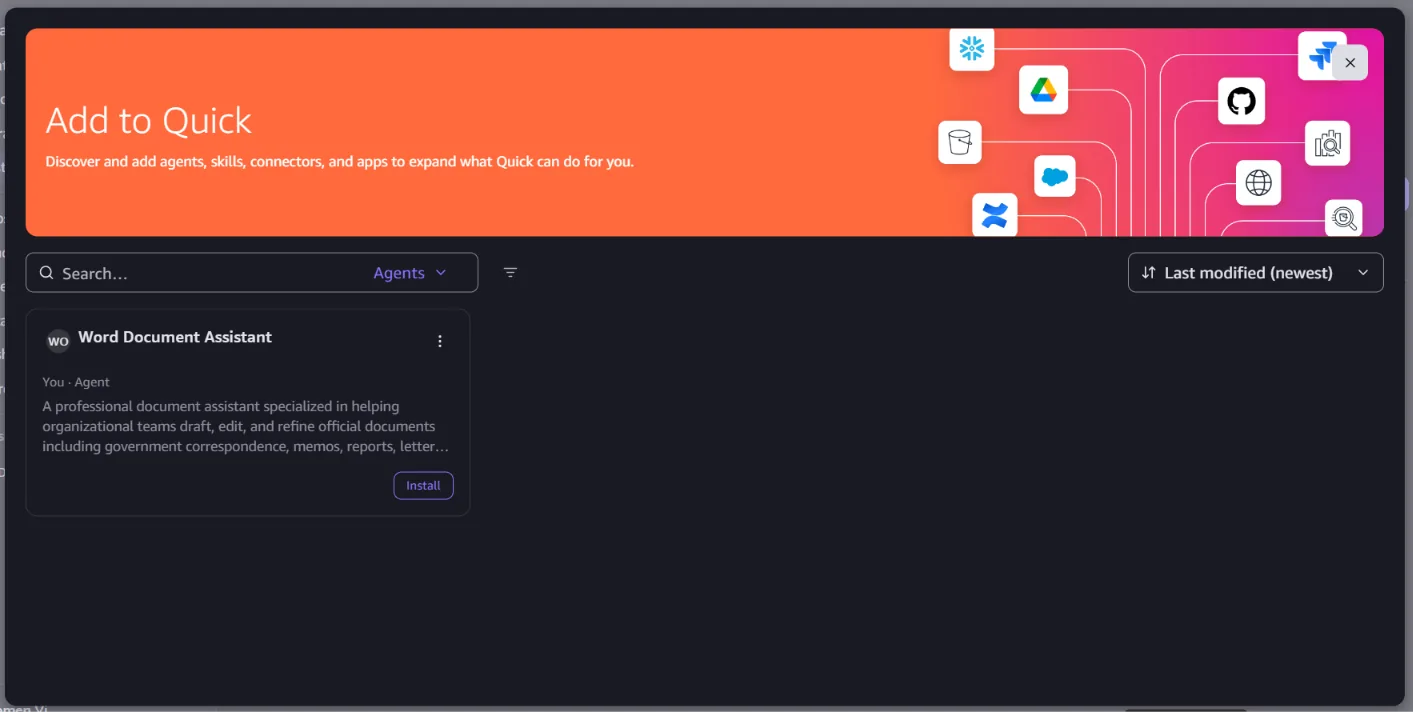Open the Word Document Assistant title

coord(175,337)
